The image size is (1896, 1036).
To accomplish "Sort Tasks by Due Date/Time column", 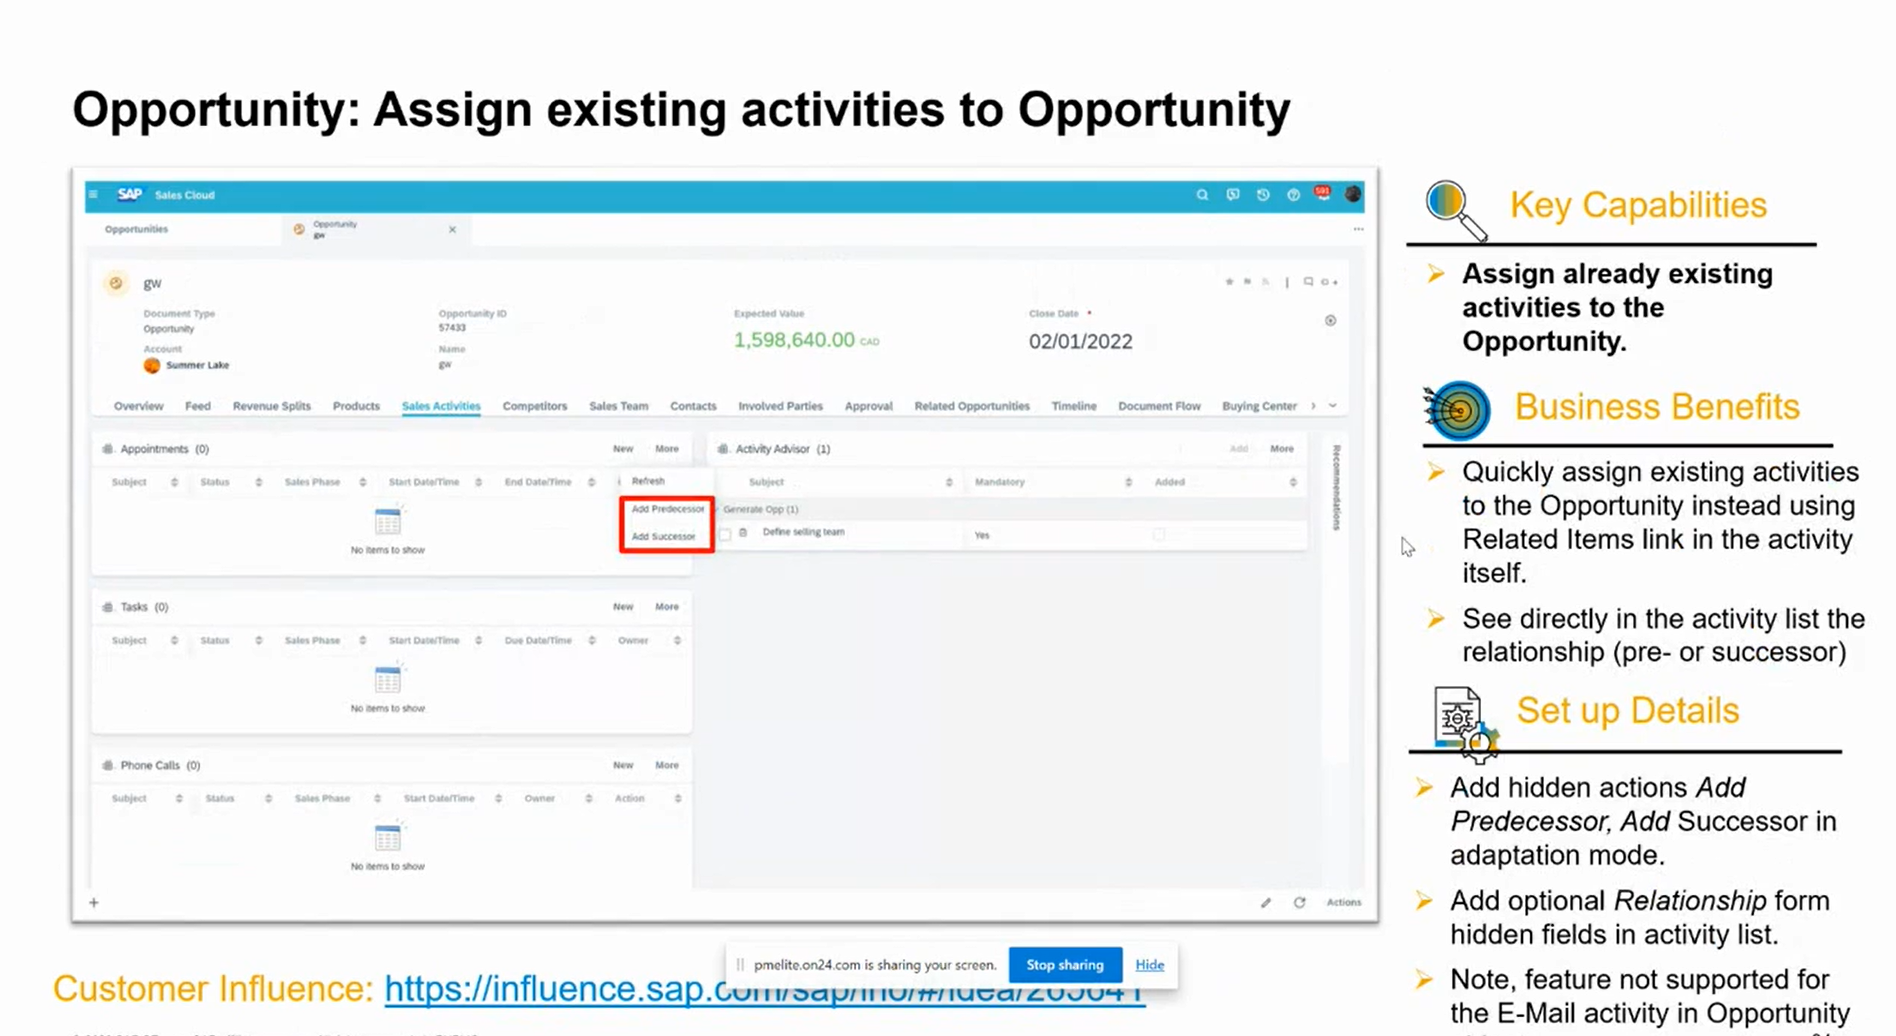I will point(592,640).
